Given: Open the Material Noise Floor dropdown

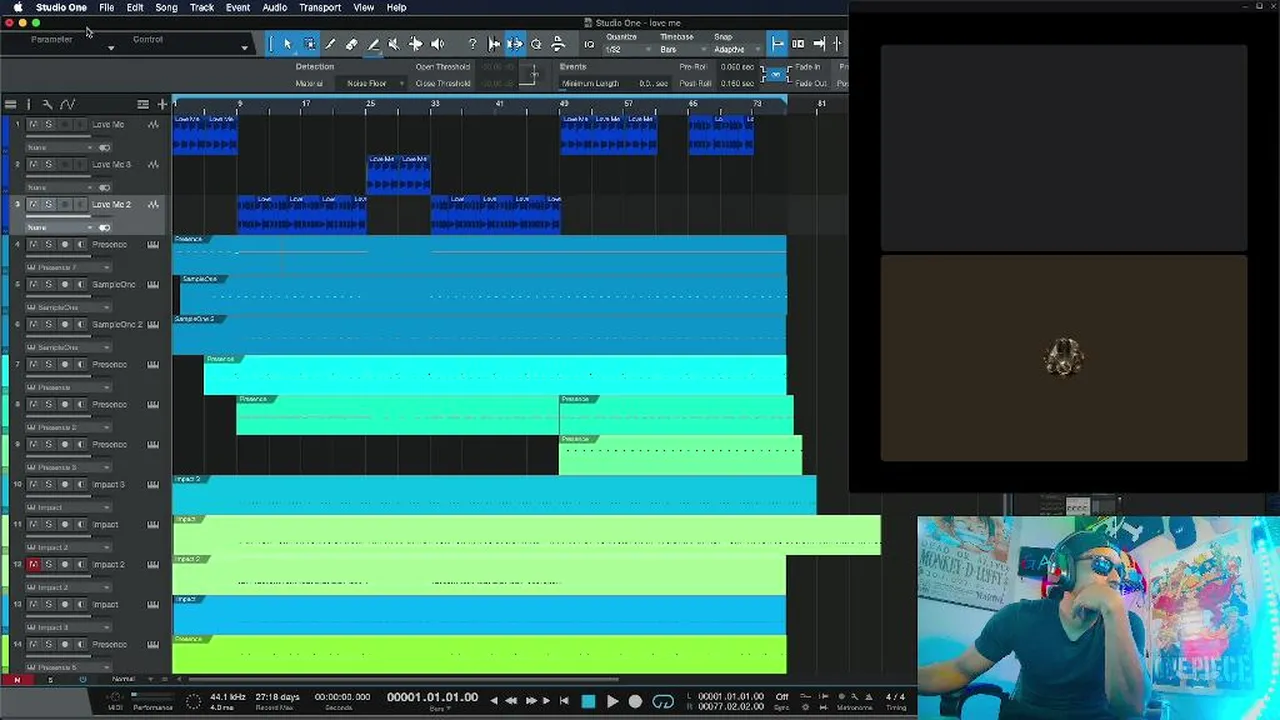Looking at the screenshot, I should point(370,84).
